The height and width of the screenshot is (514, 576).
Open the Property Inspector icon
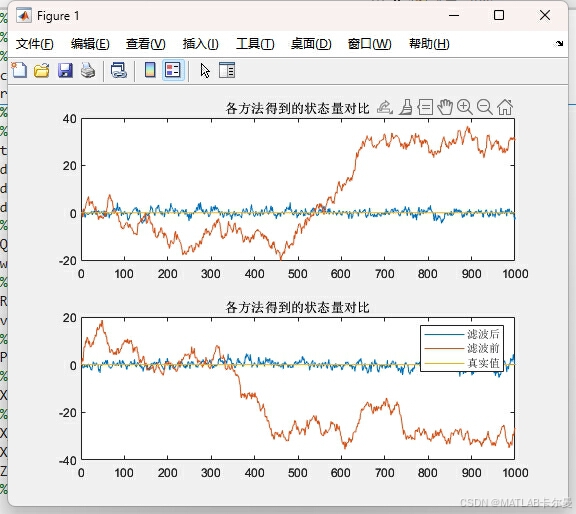227,70
